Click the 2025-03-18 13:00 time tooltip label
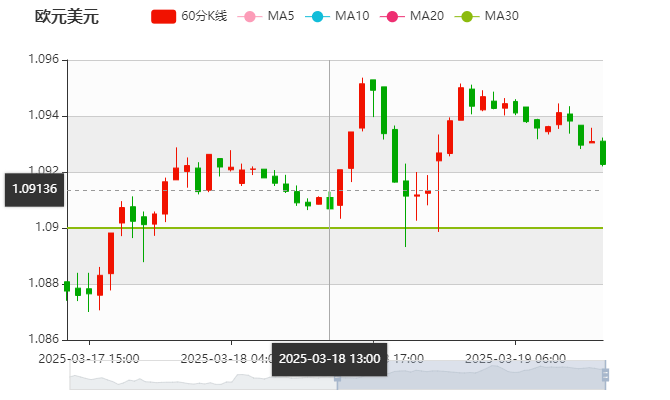Screen dimensions: 670x400 [329, 358]
